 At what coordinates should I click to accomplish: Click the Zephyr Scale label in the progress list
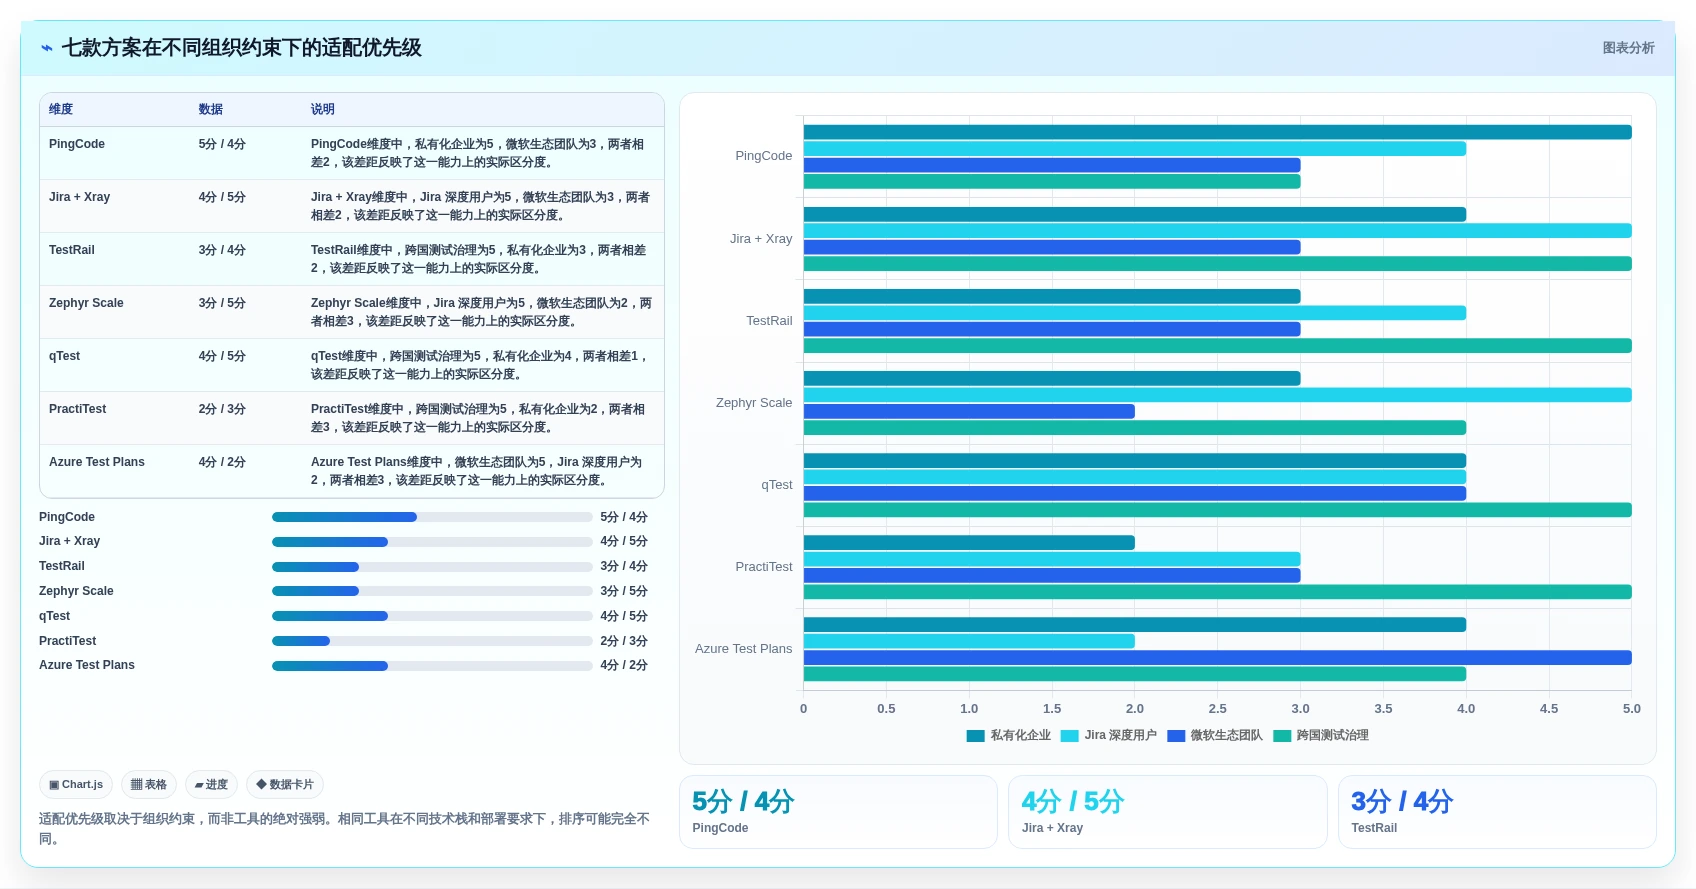pyautogui.click(x=76, y=591)
